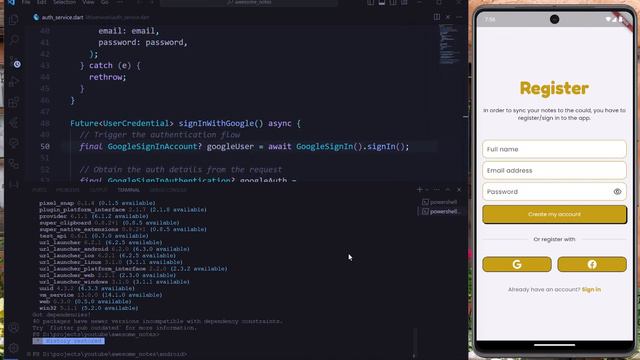Click the awesome_notes command center search box
This screenshot has width=640, height=360.
[x=249, y=2]
